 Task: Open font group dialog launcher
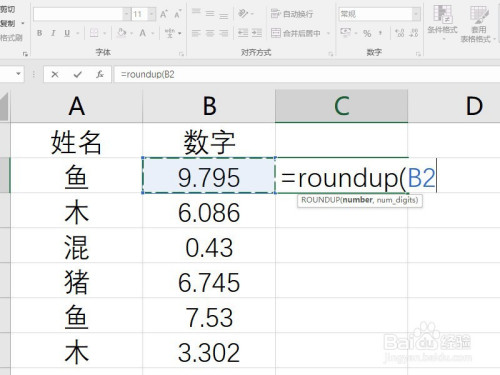click(181, 54)
